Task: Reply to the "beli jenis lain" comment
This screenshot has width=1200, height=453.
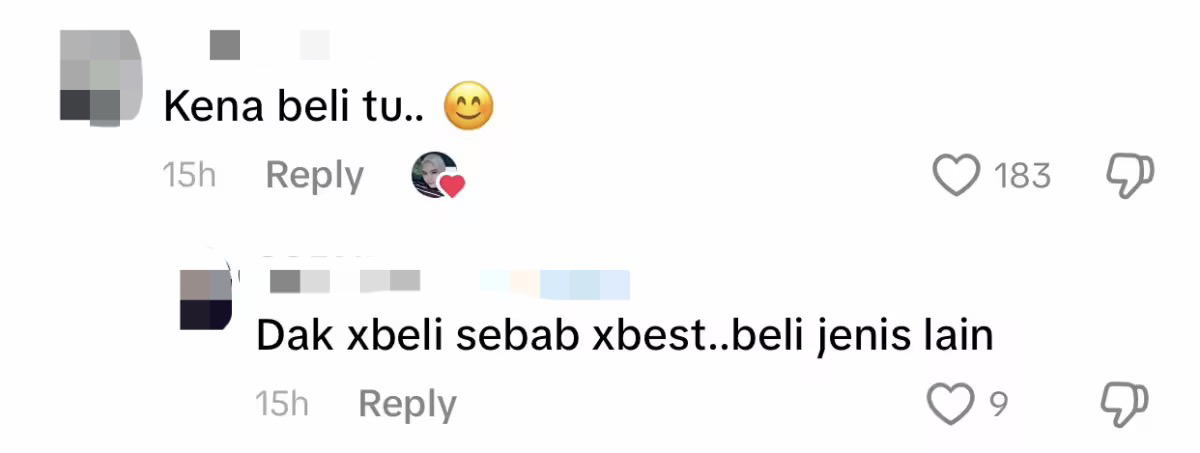Action: 407,404
